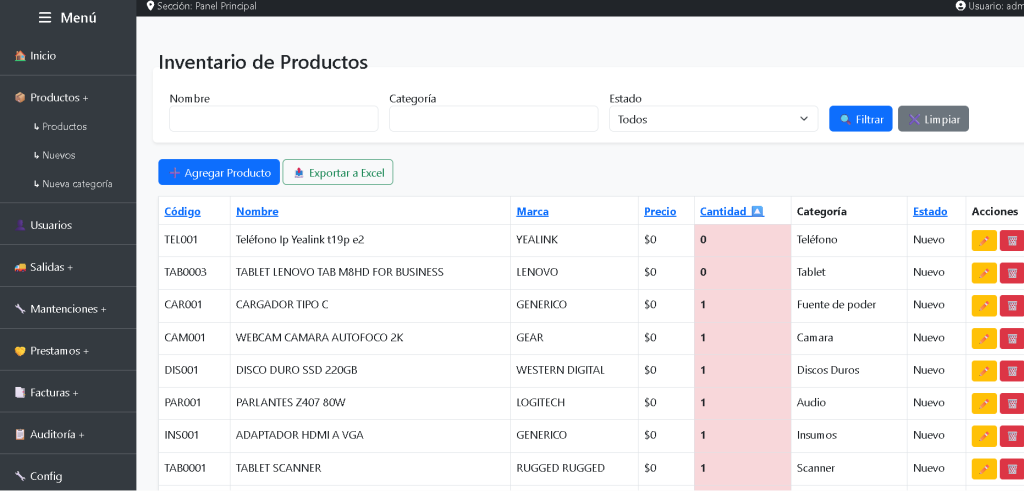1024x491 pixels.
Task: Select the 'LOGITECH' brand cell
Action: 575,404
